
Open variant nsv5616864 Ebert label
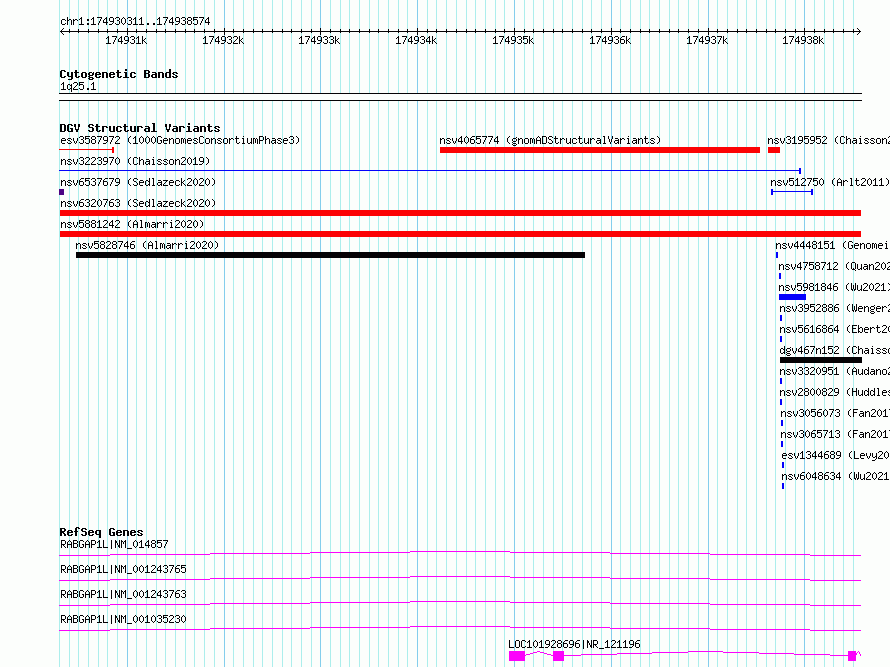834,329
